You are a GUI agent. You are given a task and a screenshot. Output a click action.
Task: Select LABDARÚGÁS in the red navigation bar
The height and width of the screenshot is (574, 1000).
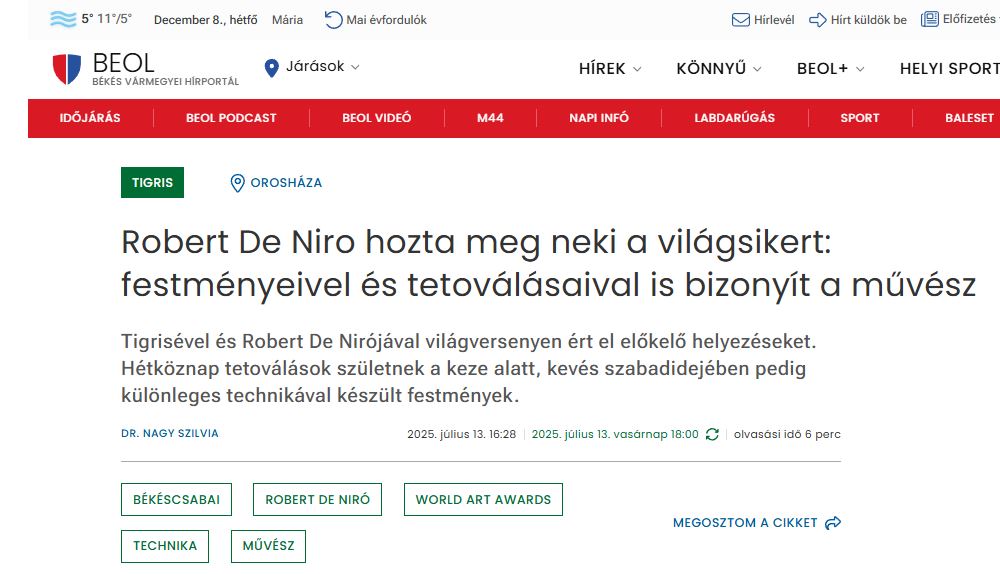(734, 118)
